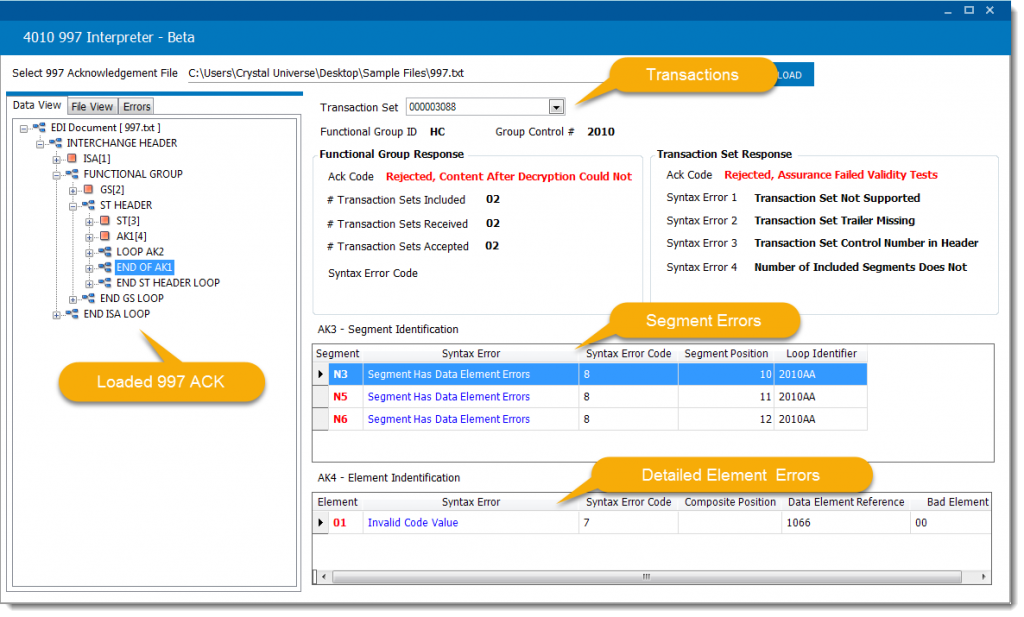This screenshot has width=1024, height=617.
Task: Click the row selector arrow beside element 01
Action: [322, 522]
